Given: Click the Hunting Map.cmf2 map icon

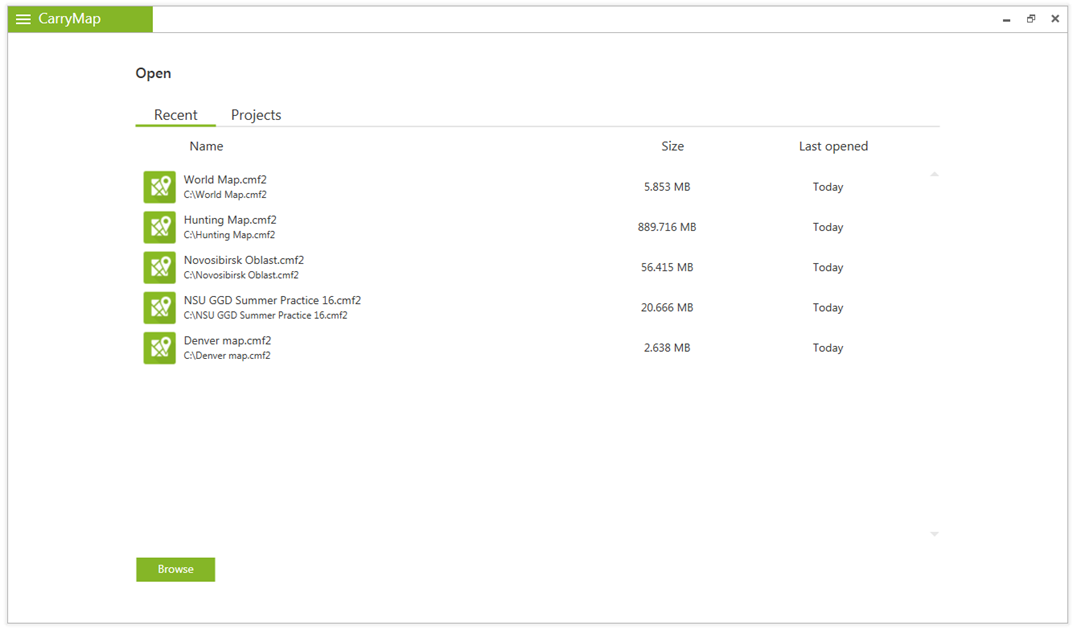Looking at the screenshot, I should [160, 228].
